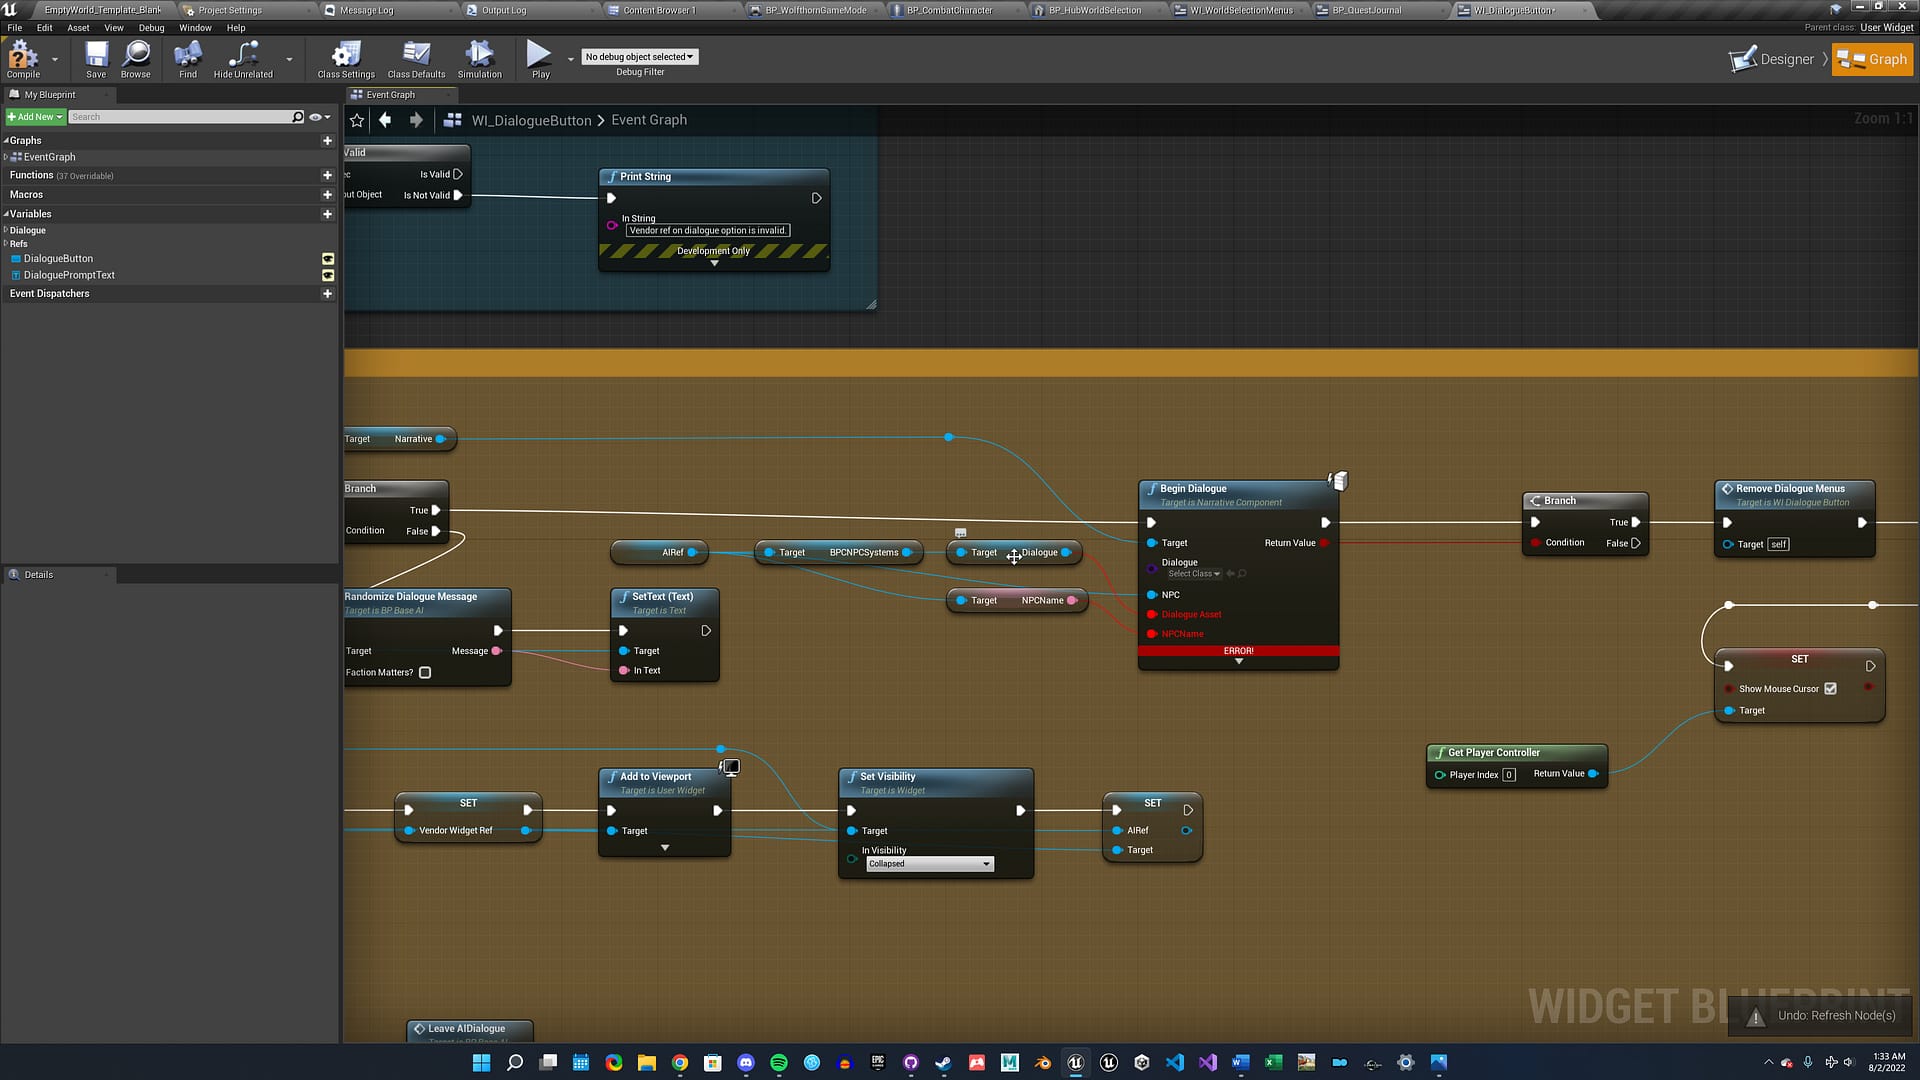Open Class Settings
This screenshot has height=1080, width=1920.
coord(344,60)
